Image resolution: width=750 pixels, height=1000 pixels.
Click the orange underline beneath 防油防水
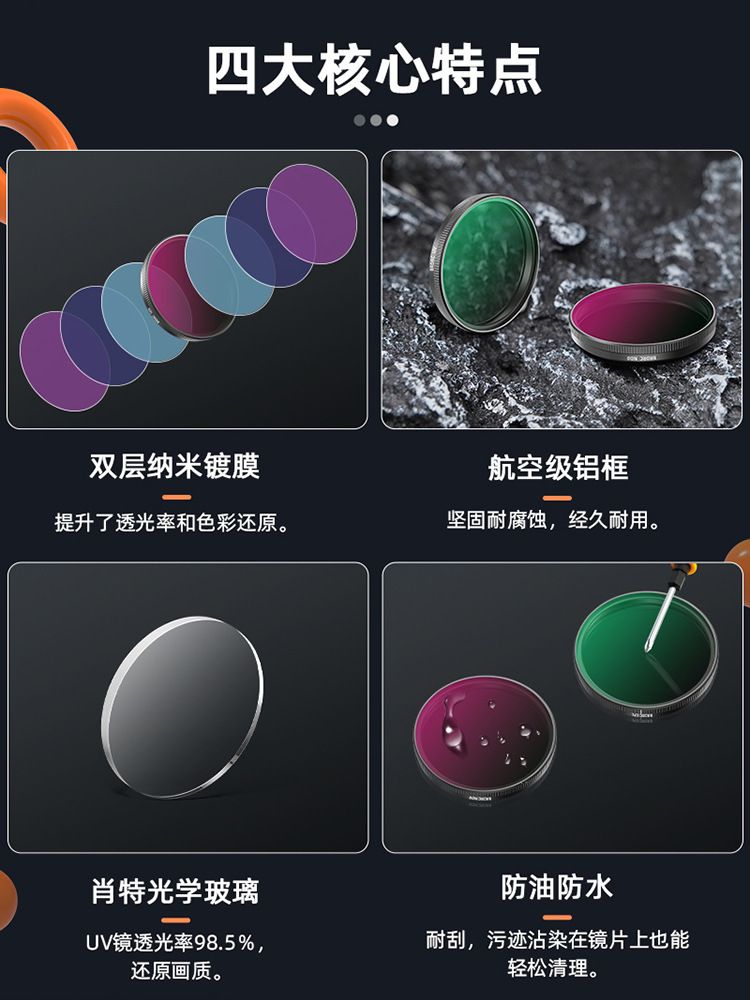pyautogui.click(x=557, y=917)
